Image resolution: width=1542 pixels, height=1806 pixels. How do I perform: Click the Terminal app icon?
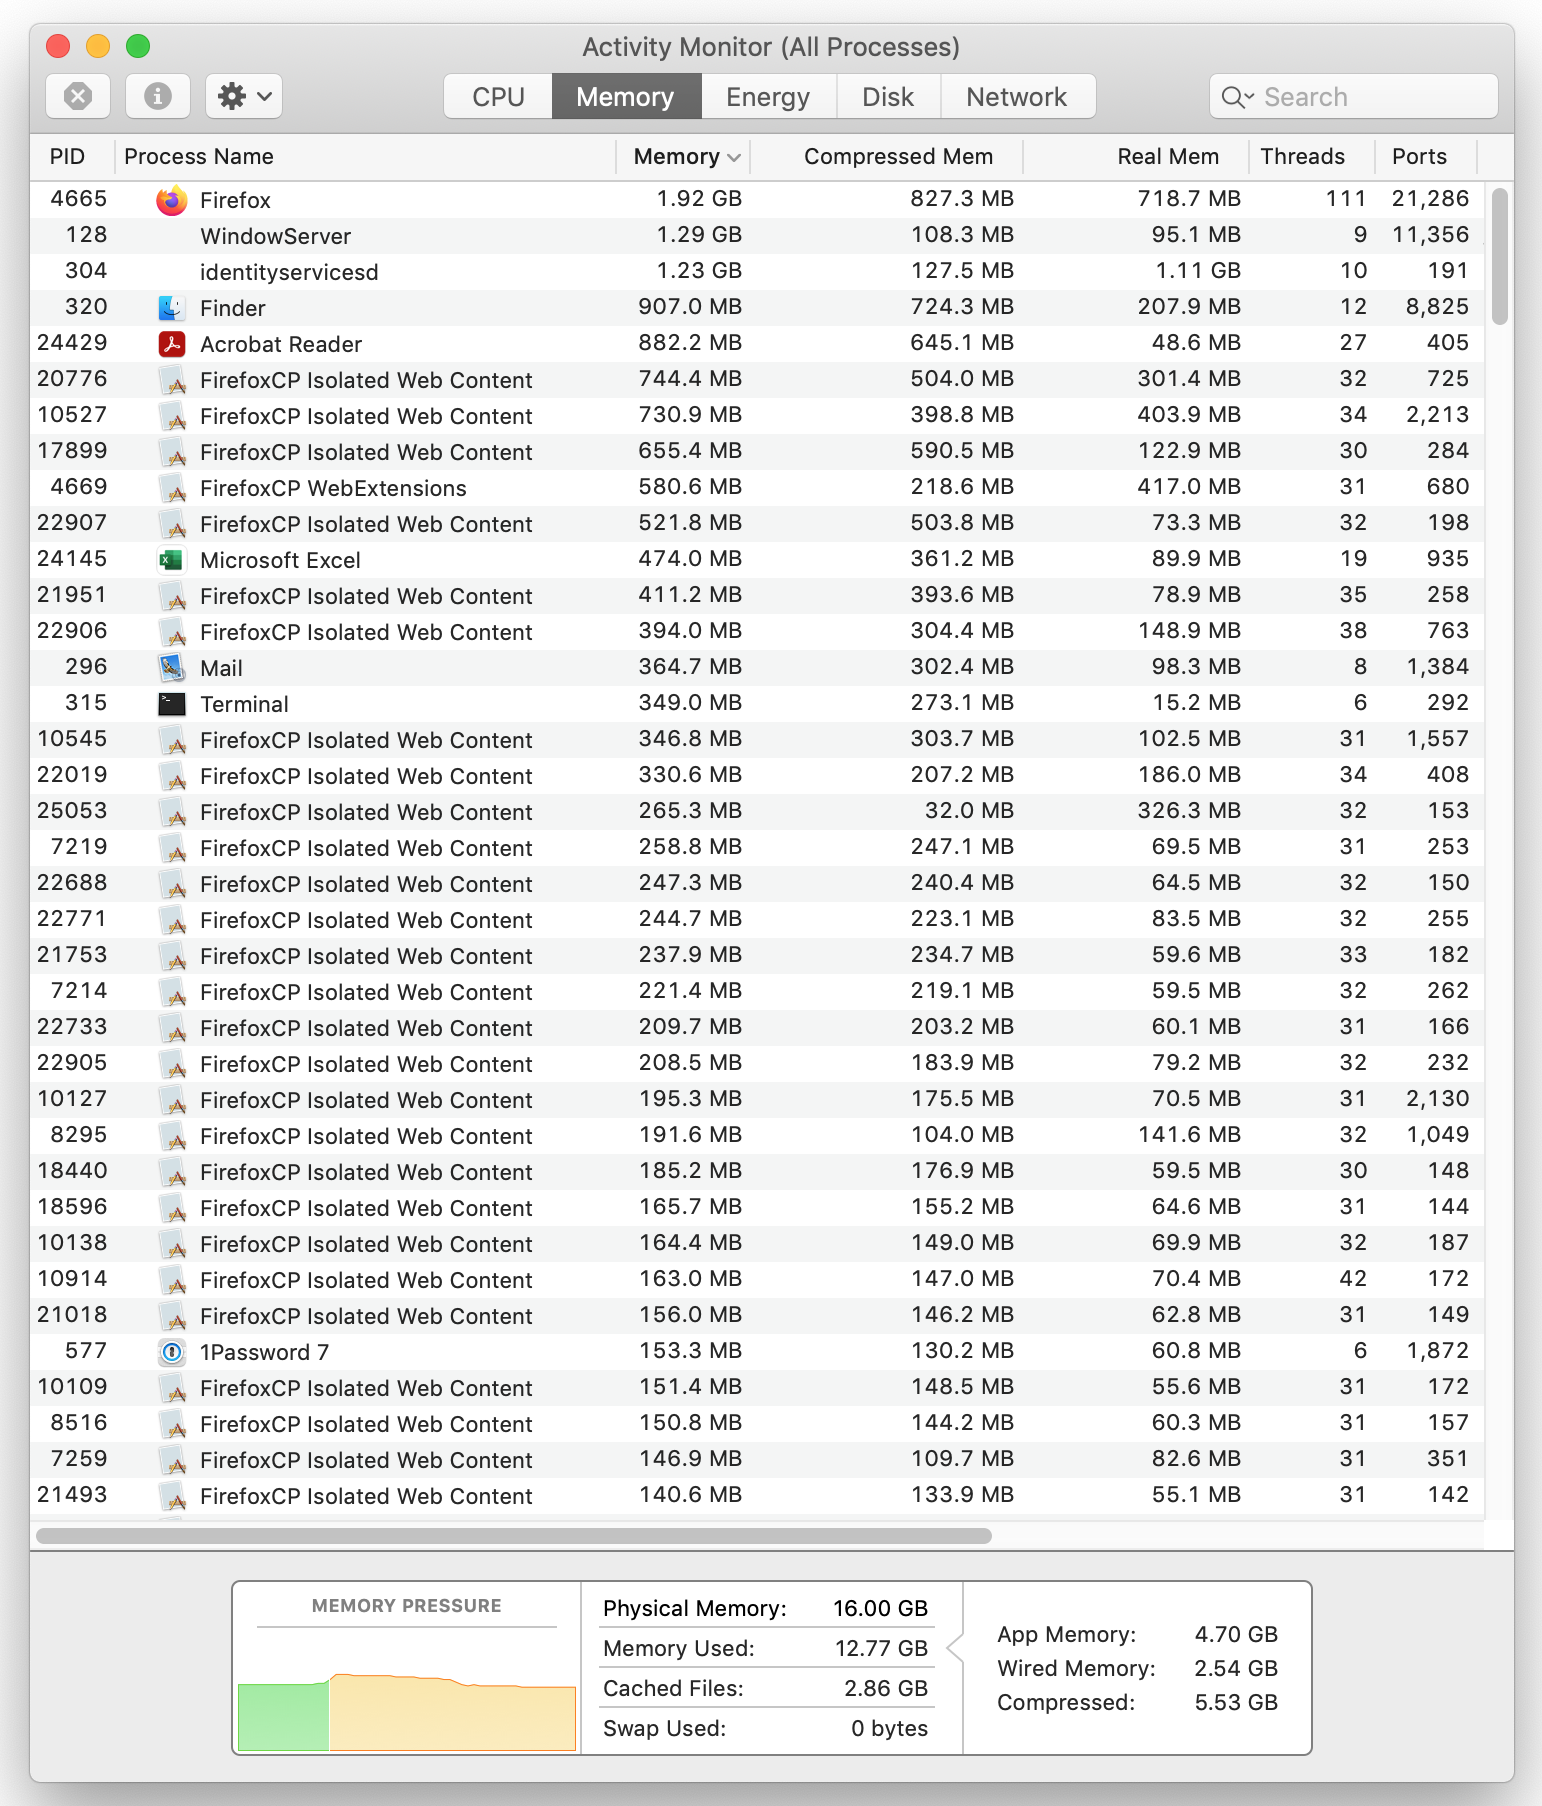172,704
